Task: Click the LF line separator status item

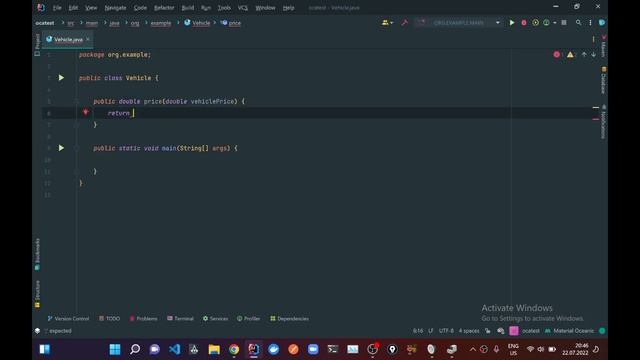Action: 431,331
